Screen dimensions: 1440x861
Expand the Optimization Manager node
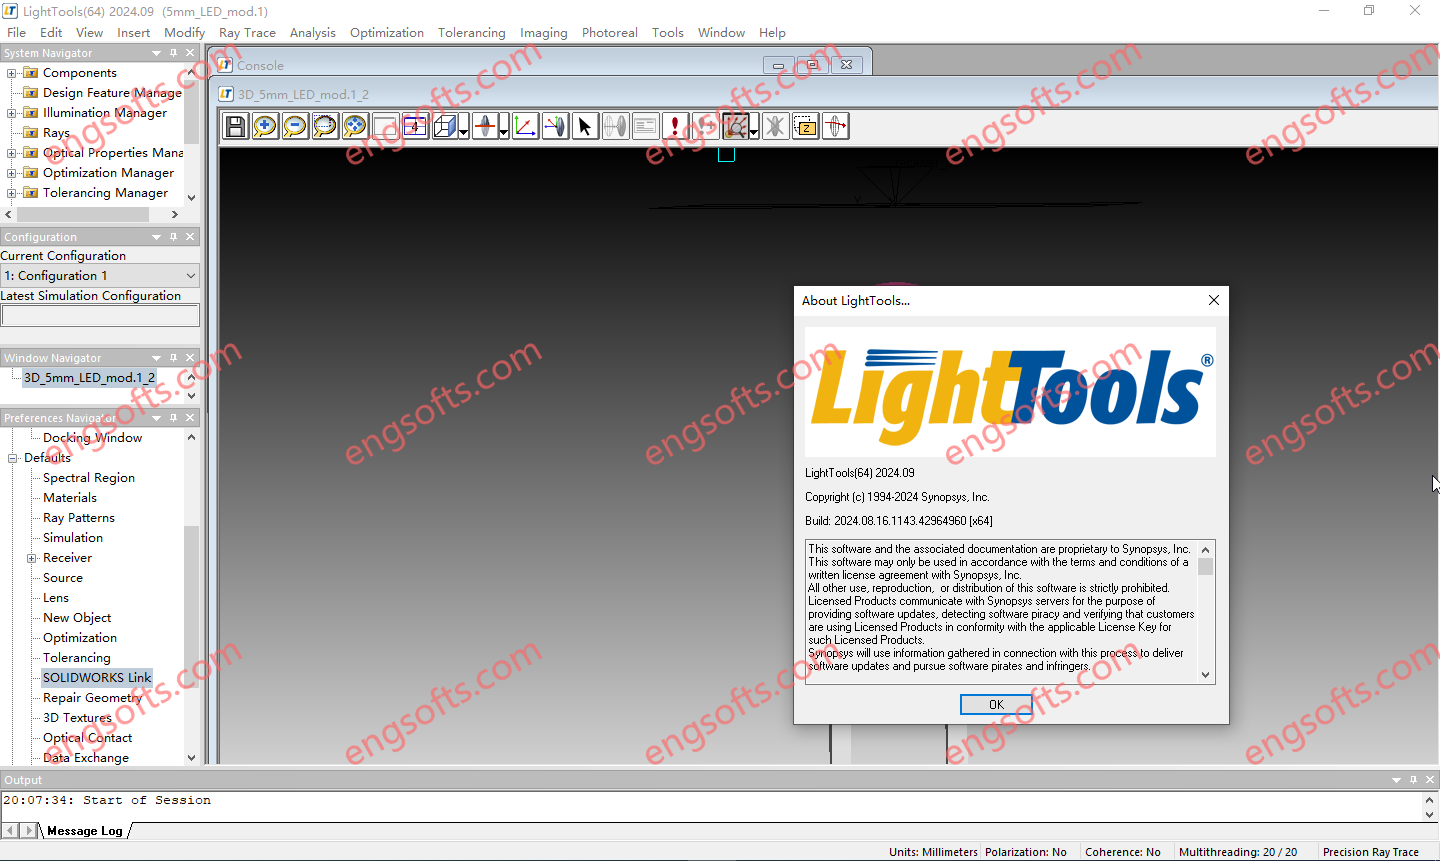click(12, 173)
